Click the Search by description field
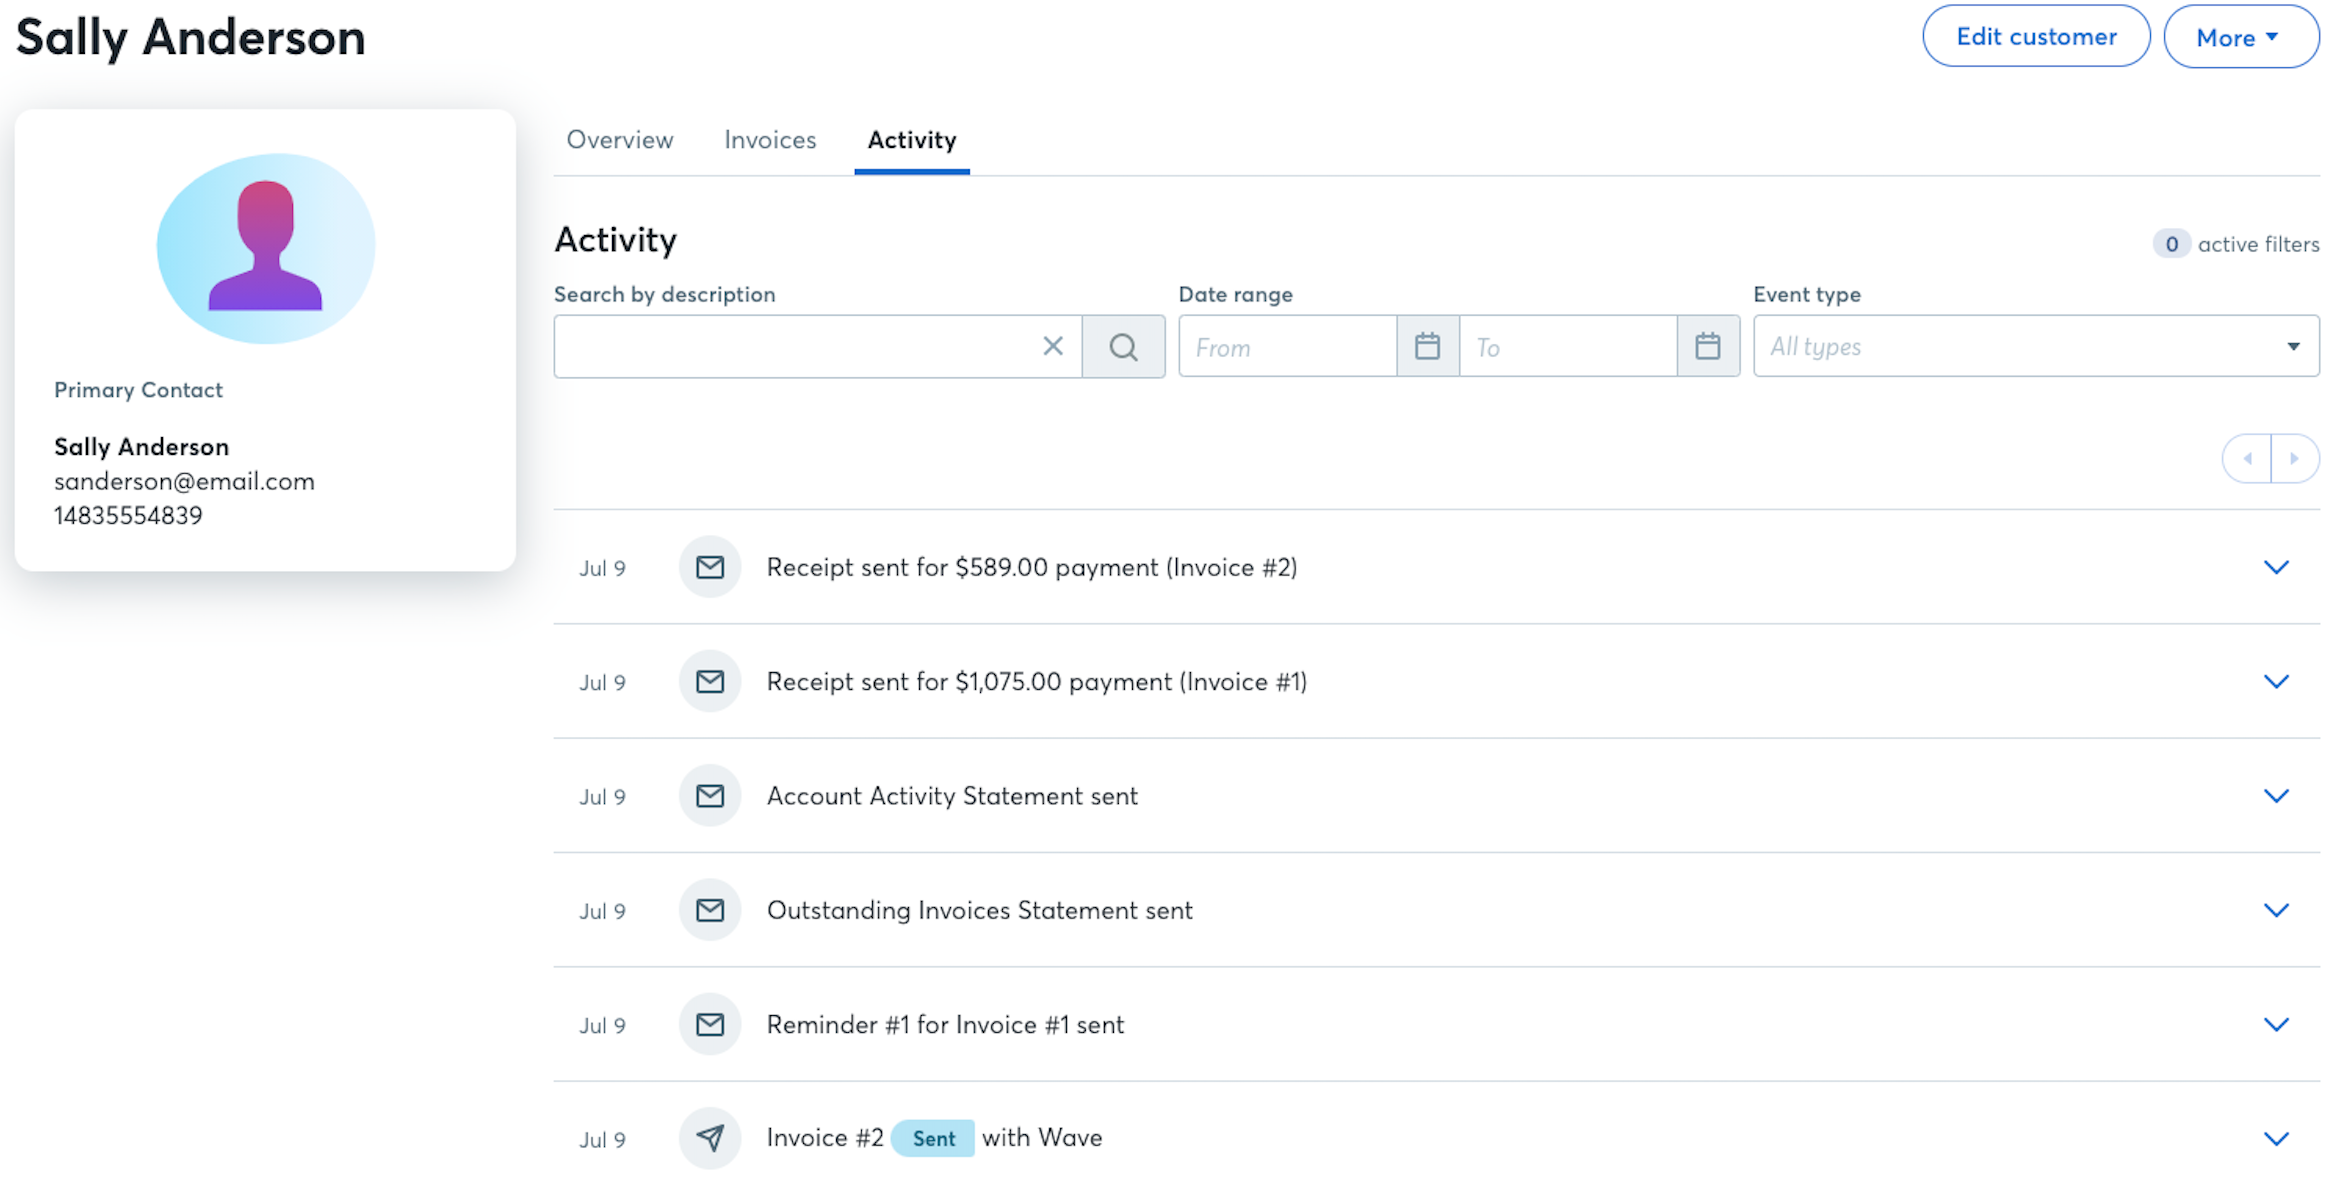 coord(795,347)
